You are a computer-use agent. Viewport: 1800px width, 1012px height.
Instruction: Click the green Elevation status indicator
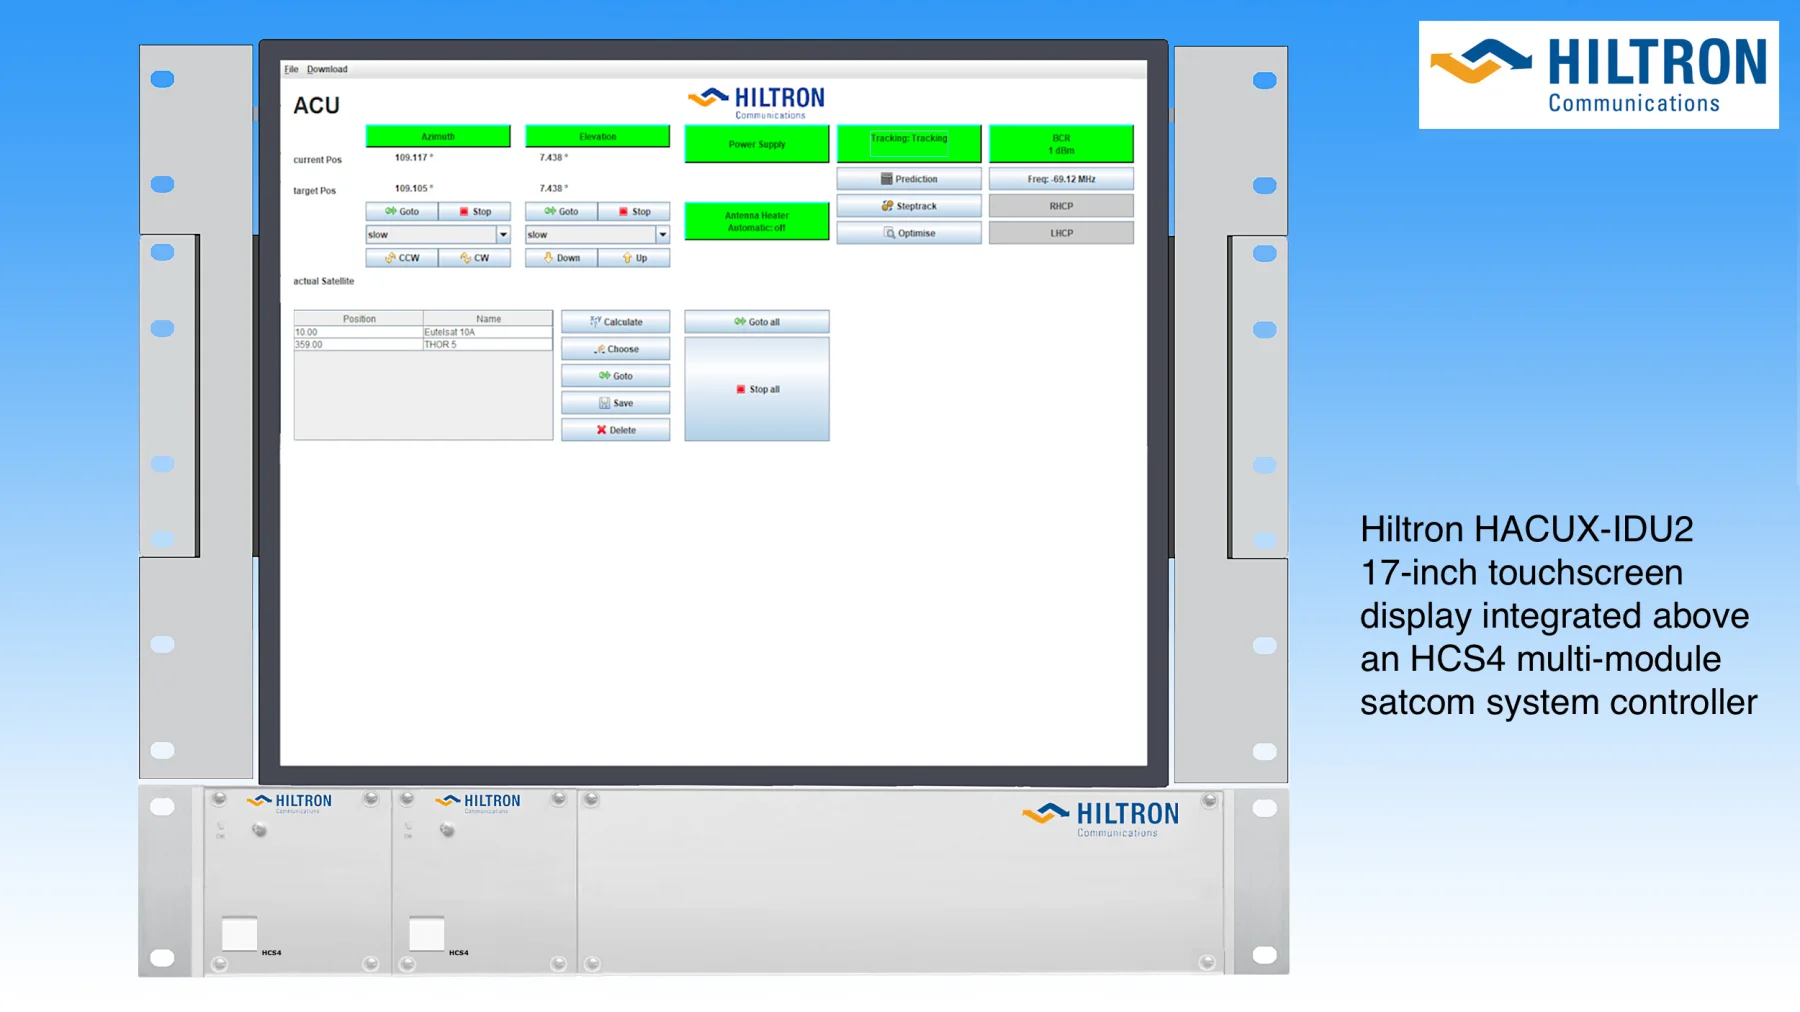pos(598,136)
